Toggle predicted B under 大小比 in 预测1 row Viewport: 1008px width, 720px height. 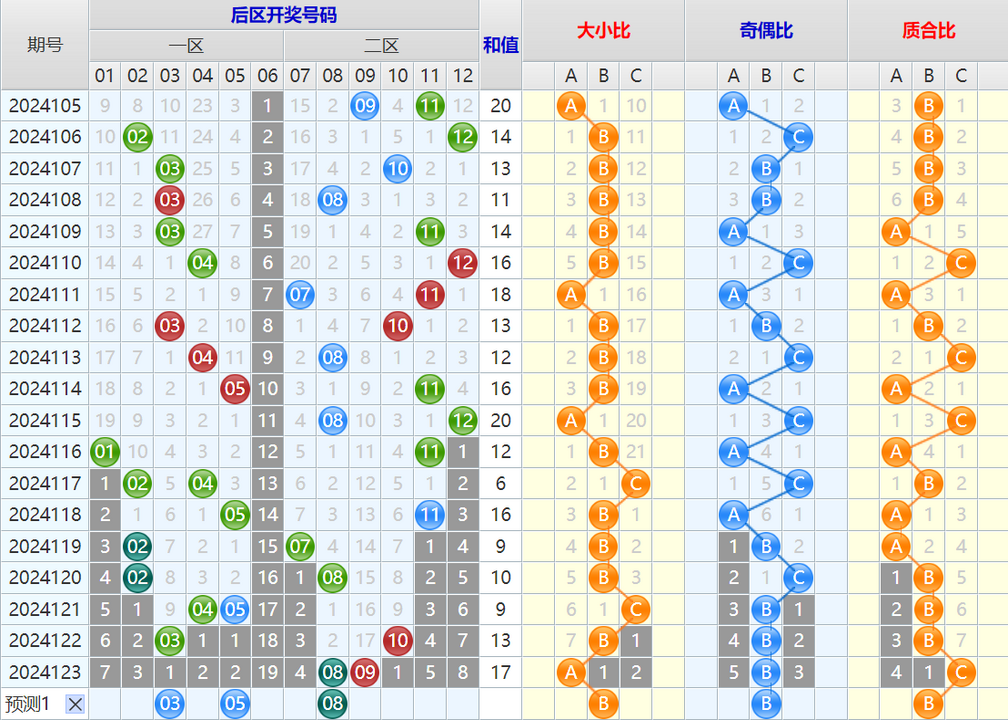pos(603,704)
